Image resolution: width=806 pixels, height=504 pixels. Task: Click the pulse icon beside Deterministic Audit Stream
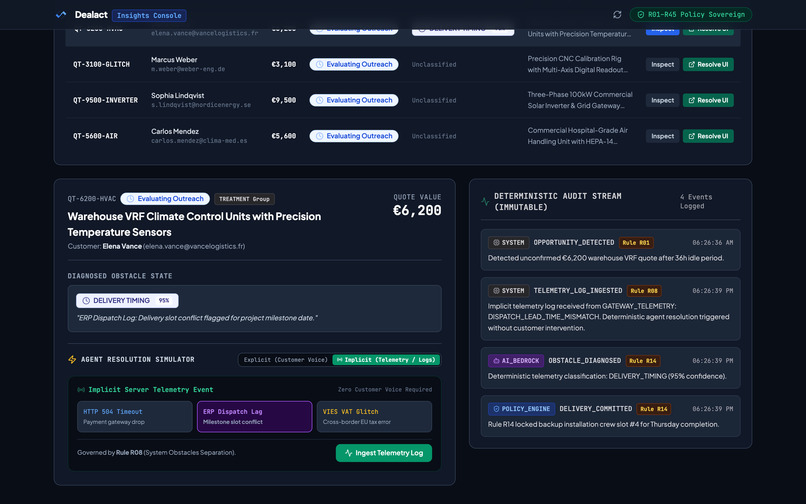tap(485, 202)
